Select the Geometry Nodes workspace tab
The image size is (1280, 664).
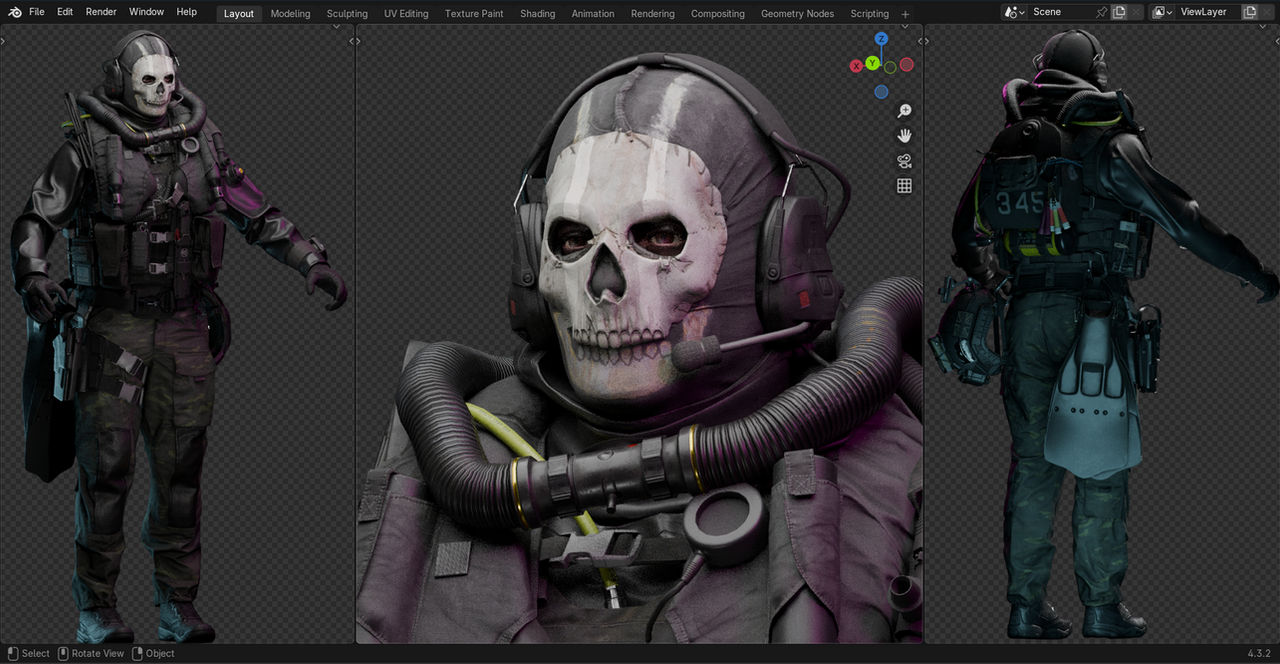pos(797,13)
